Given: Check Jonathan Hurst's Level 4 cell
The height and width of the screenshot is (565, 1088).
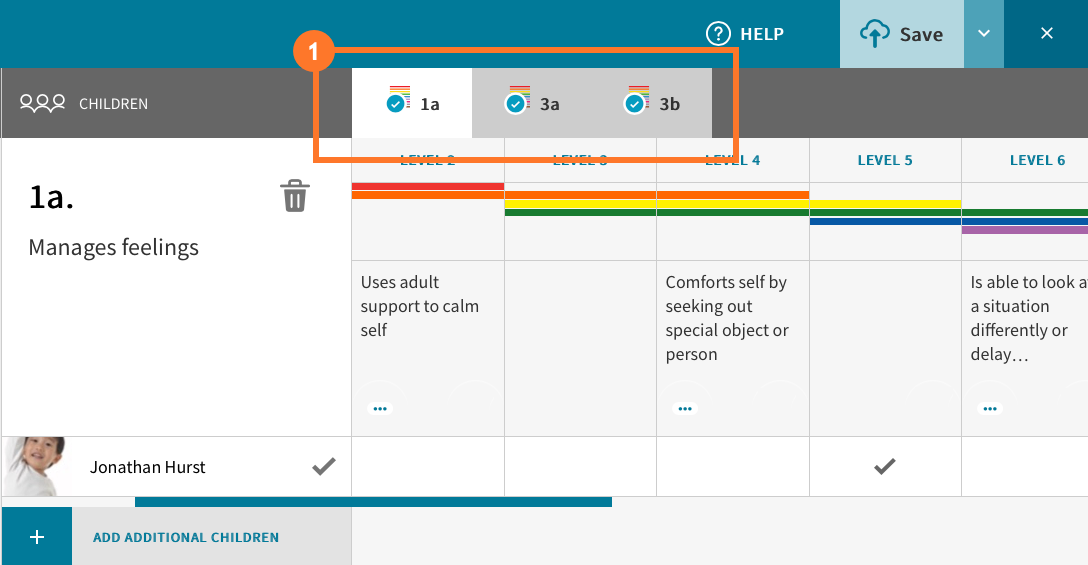Looking at the screenshot, I should tap(732, 466).
